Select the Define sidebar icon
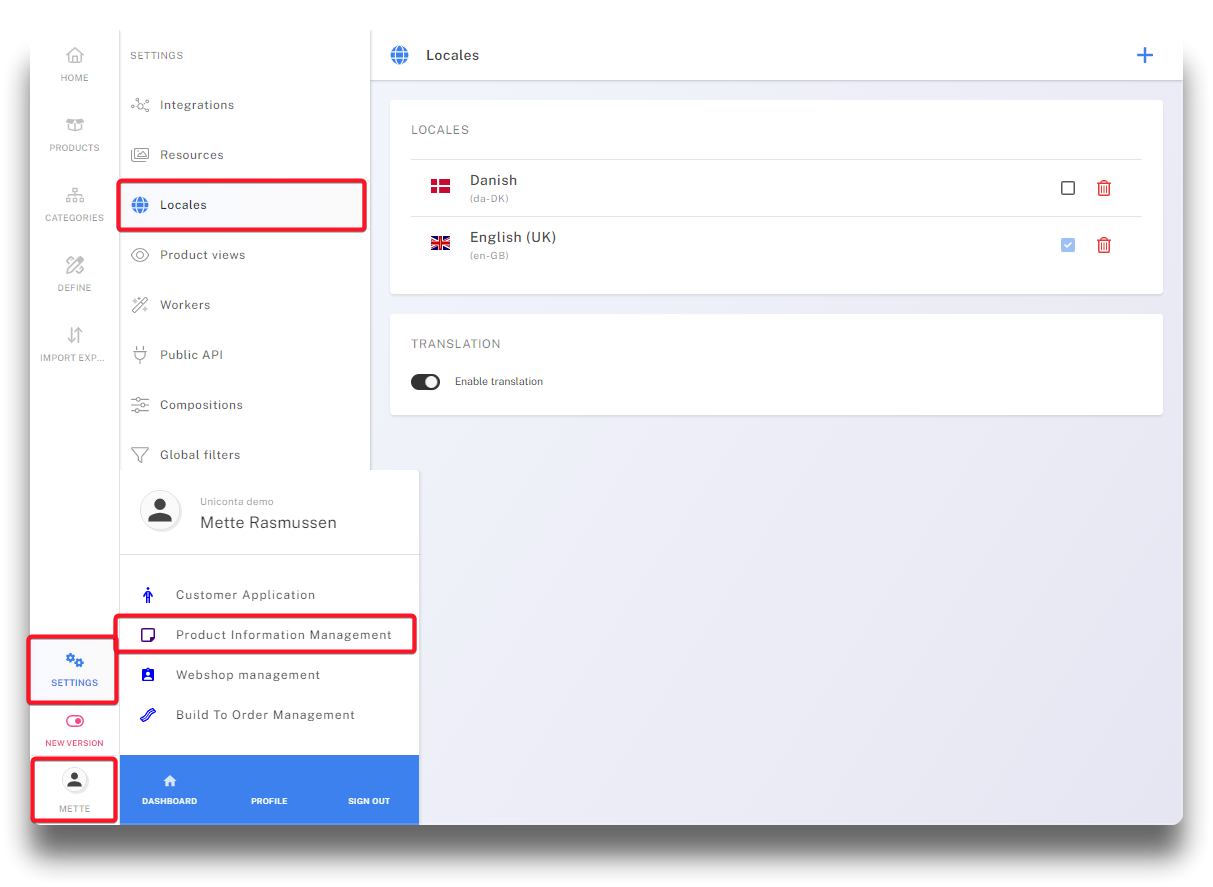Viewport: 1213px width, 887px height. click(x=75, y=274)
